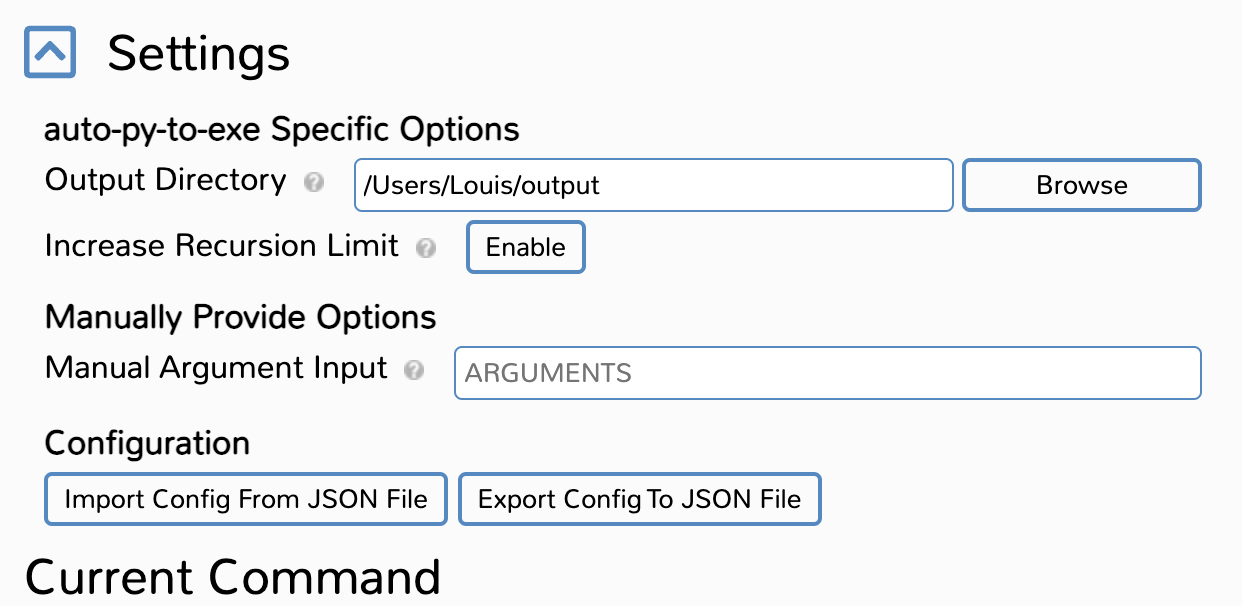The image size is (1242, 606).
Task: Click the Configuration subsection heading
Action: (147, 443)
